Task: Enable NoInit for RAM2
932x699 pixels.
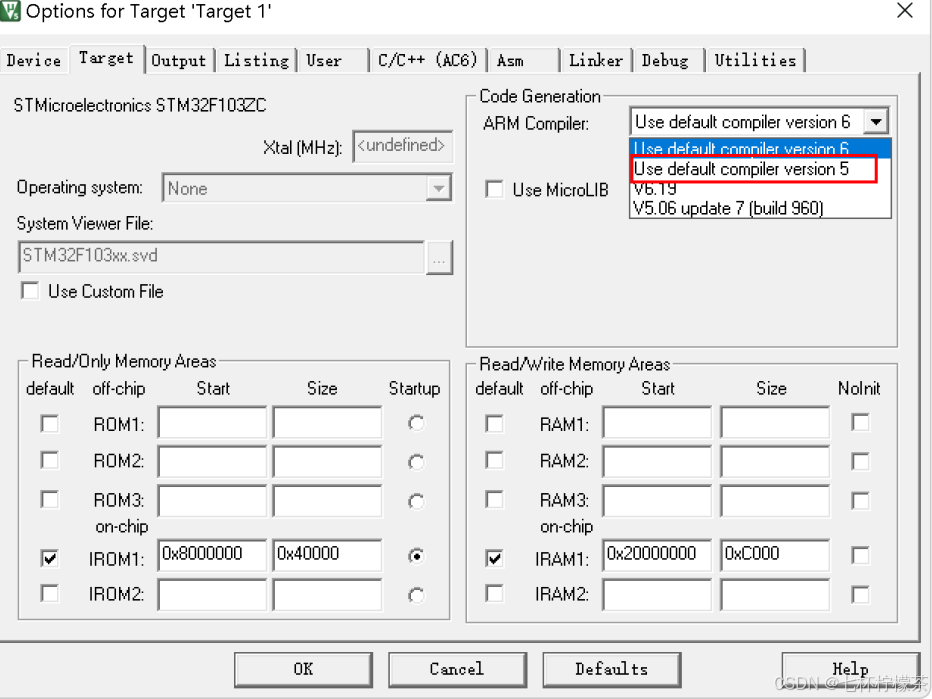Action: click(860, 461)
